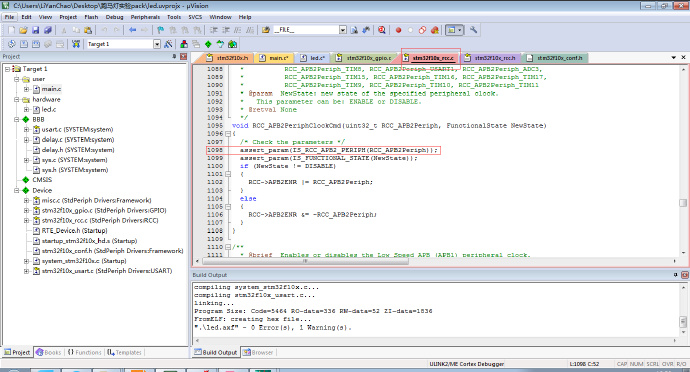The height and width of the screenshot is (372, 690).
Task: Switch to the main.c* editor tab
Action: (x=274, y=58)
